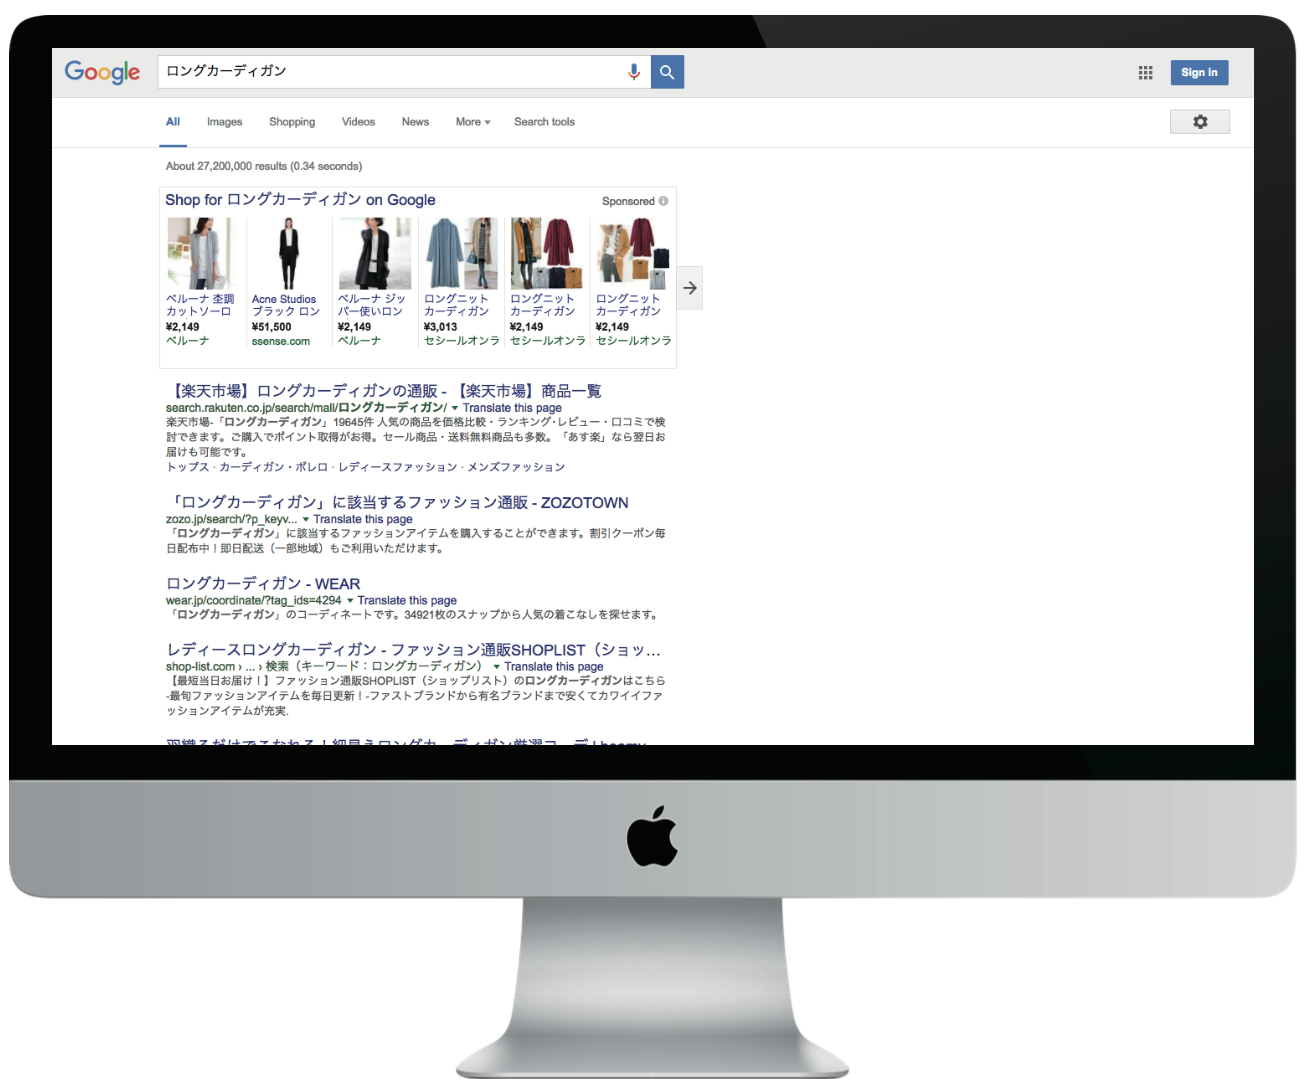Viewport: 1304px width, 1086px height.
Task: Open the Acne Studios black cardigan image
Action: tap(288, 254)
